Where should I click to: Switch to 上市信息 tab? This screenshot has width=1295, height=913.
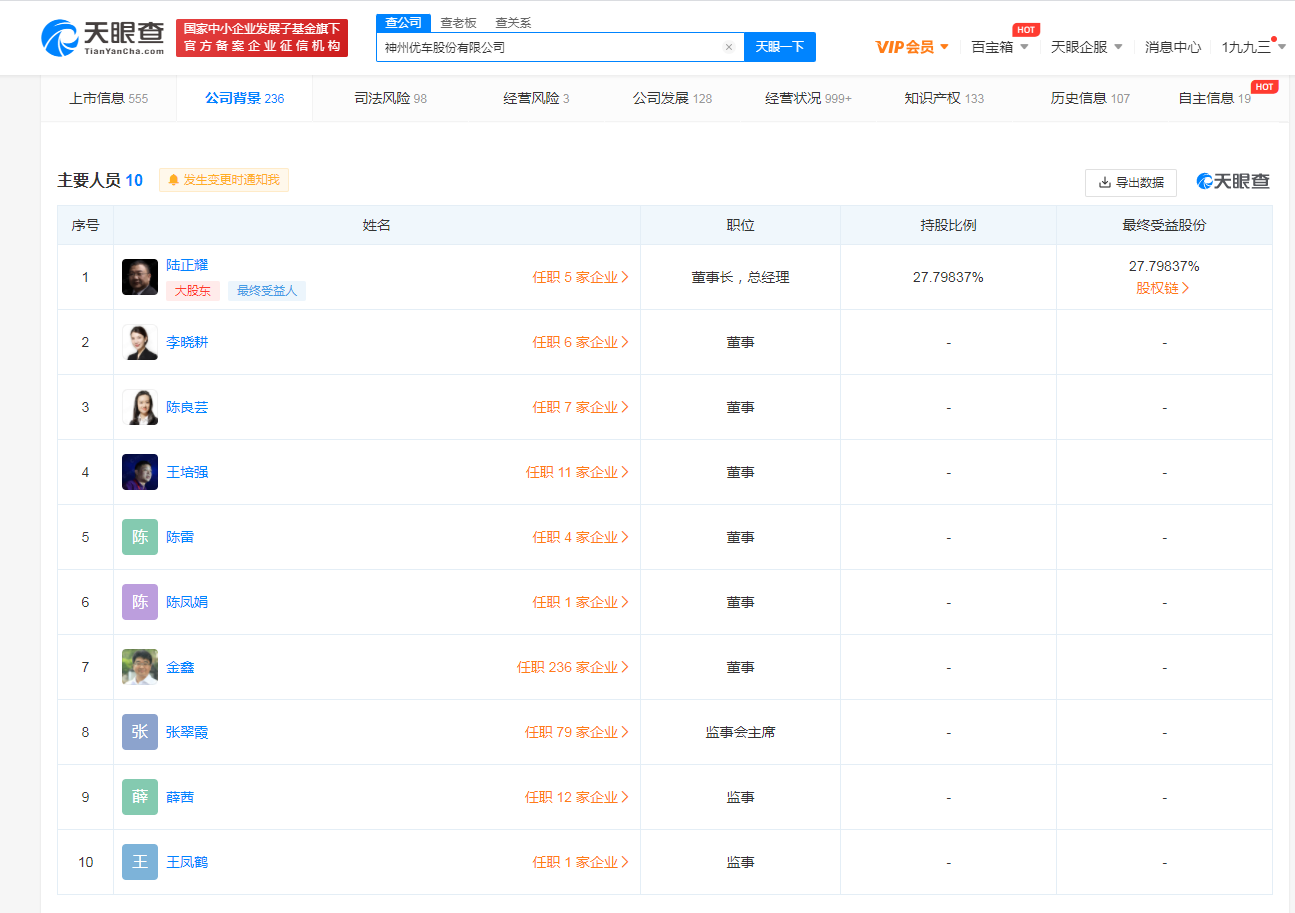pyautogui.click(x=108, y=98)
